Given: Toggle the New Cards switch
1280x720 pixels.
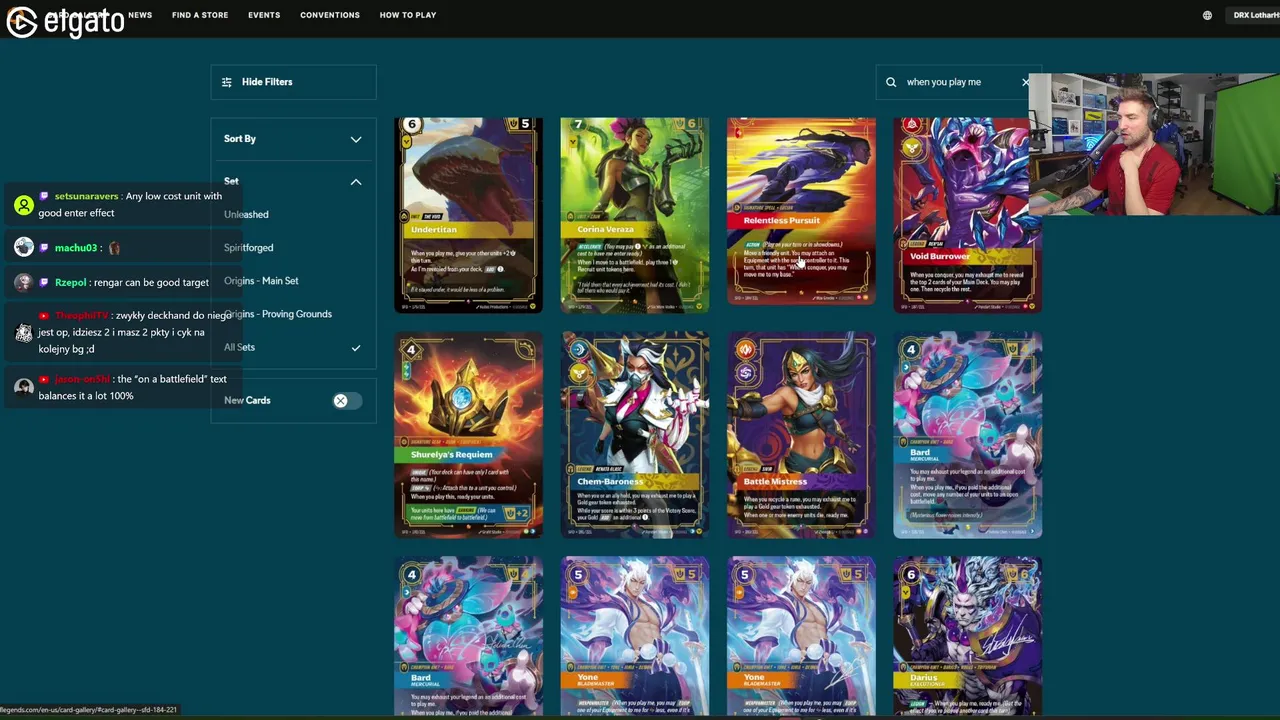Looking at the screenshot, I should [346, 401].
